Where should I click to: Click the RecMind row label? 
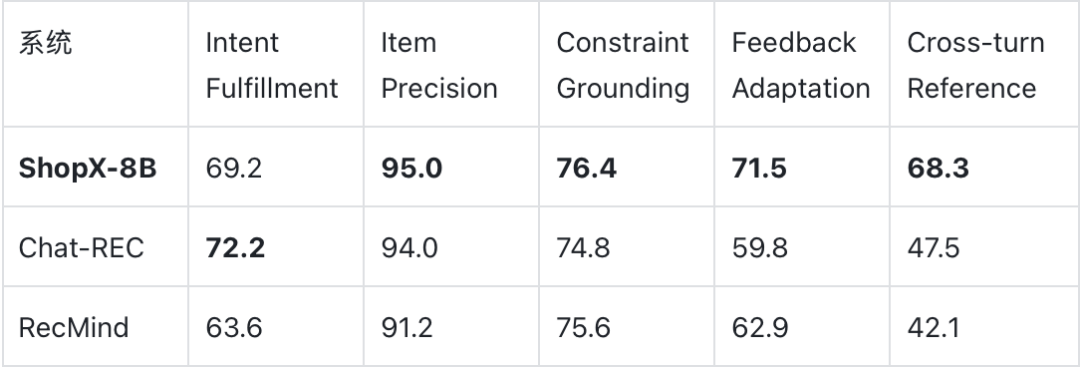pyautogui.click(x=74, y=327)
